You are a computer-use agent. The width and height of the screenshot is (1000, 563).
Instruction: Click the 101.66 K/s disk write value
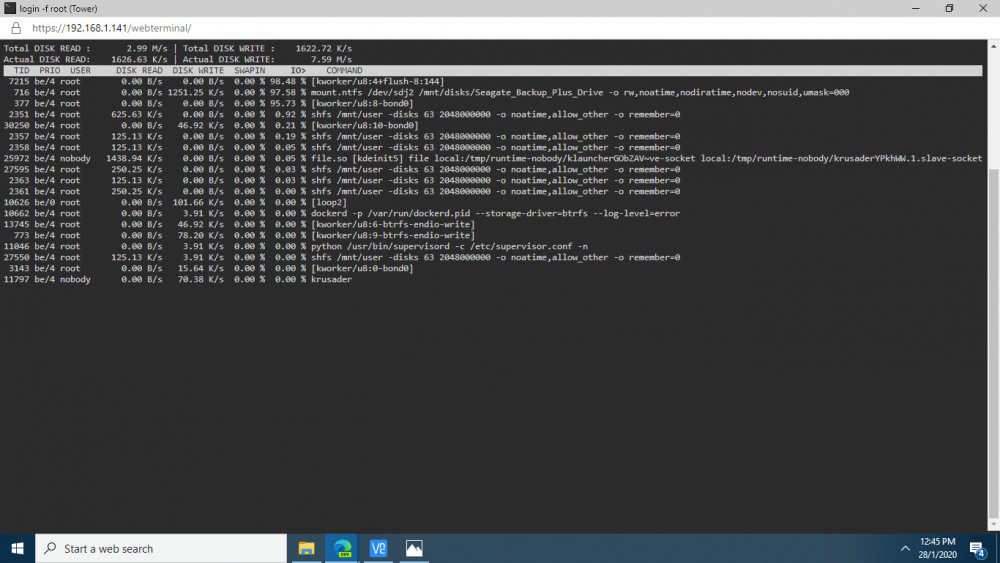(x=198, y=202)
